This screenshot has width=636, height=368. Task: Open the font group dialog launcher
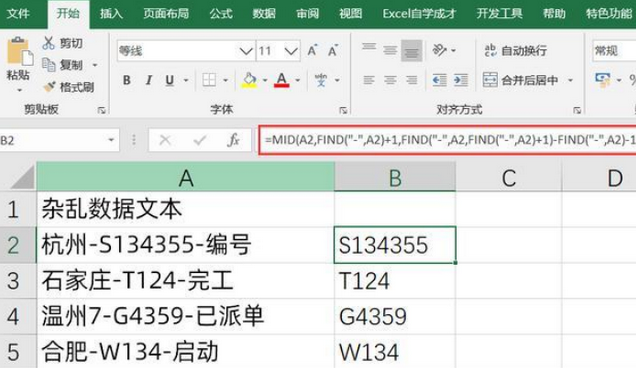click(x=343, y=110)
